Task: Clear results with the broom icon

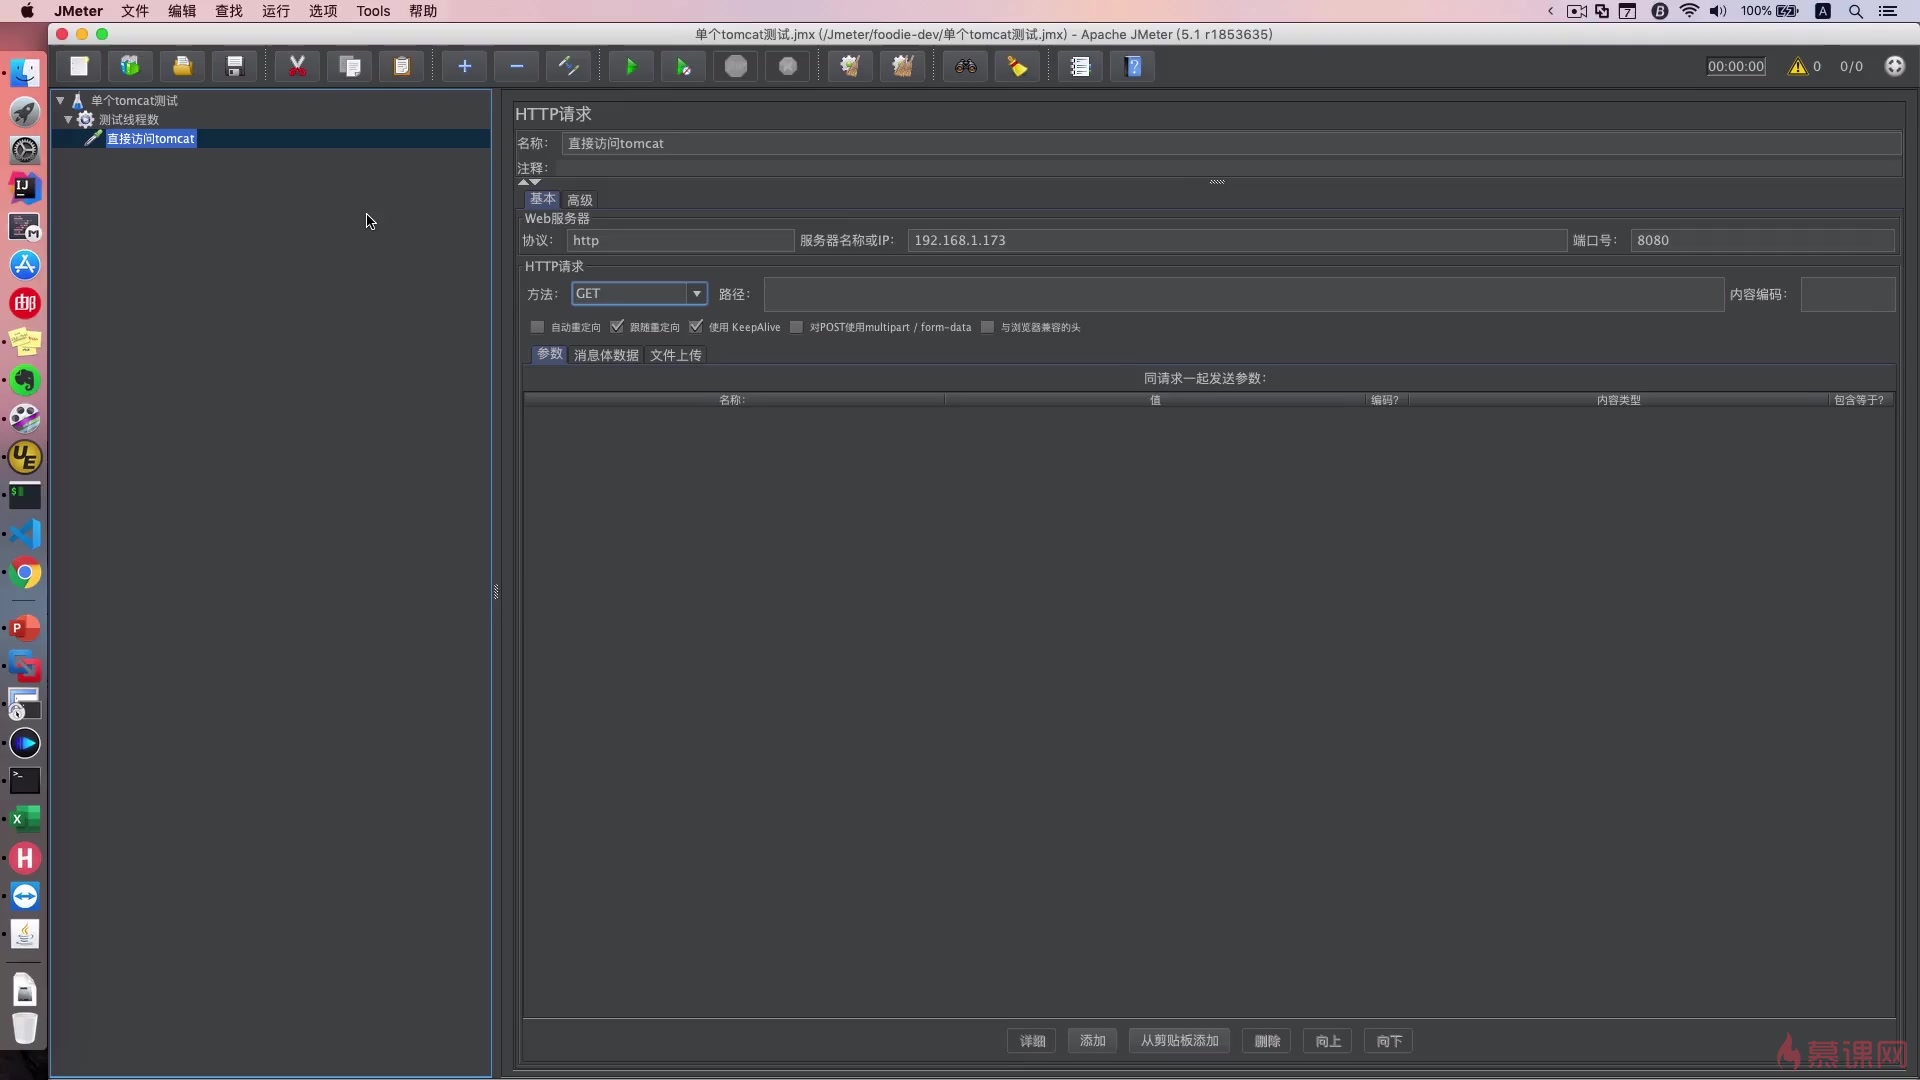Action: (850, 66)
